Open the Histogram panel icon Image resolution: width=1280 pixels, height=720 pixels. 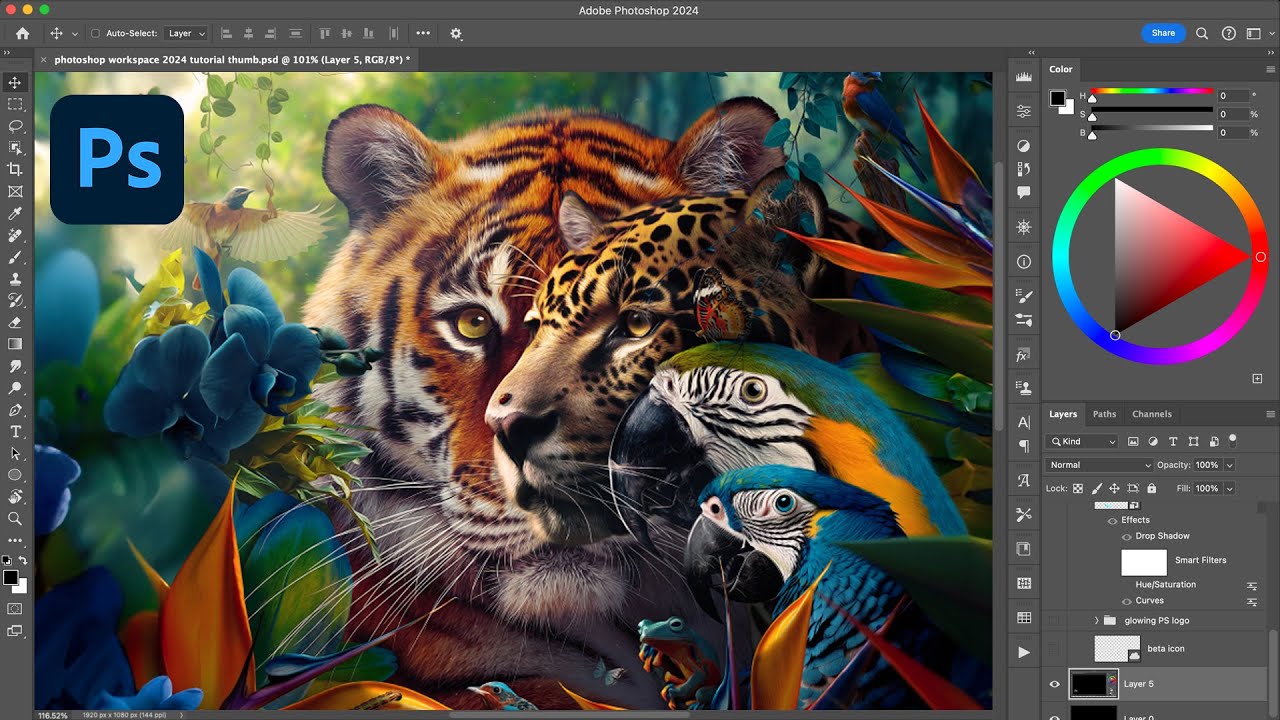pos(1023,75)
